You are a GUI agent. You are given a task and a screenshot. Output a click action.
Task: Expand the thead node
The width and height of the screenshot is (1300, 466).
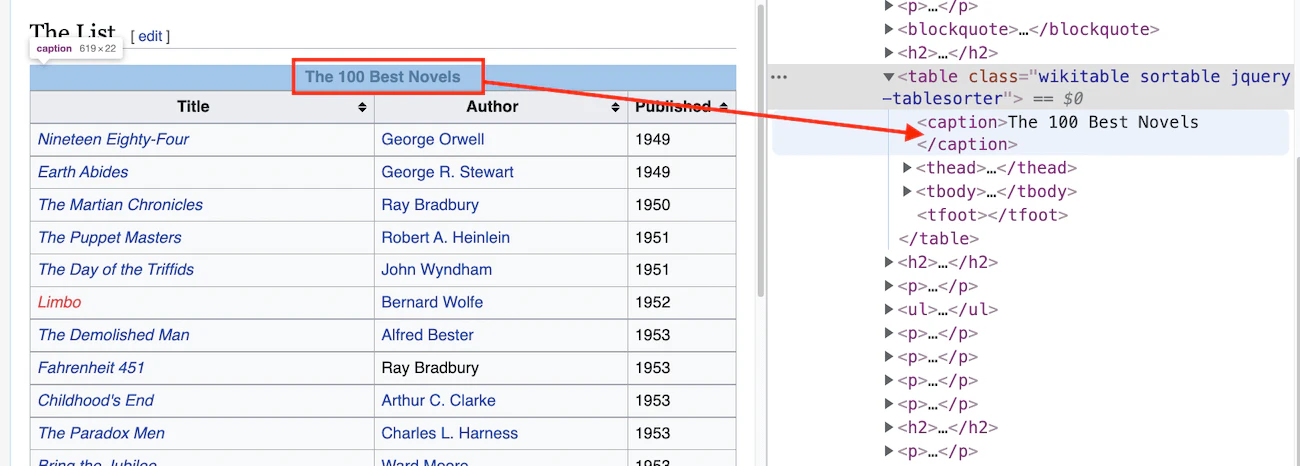click(908, 168)
